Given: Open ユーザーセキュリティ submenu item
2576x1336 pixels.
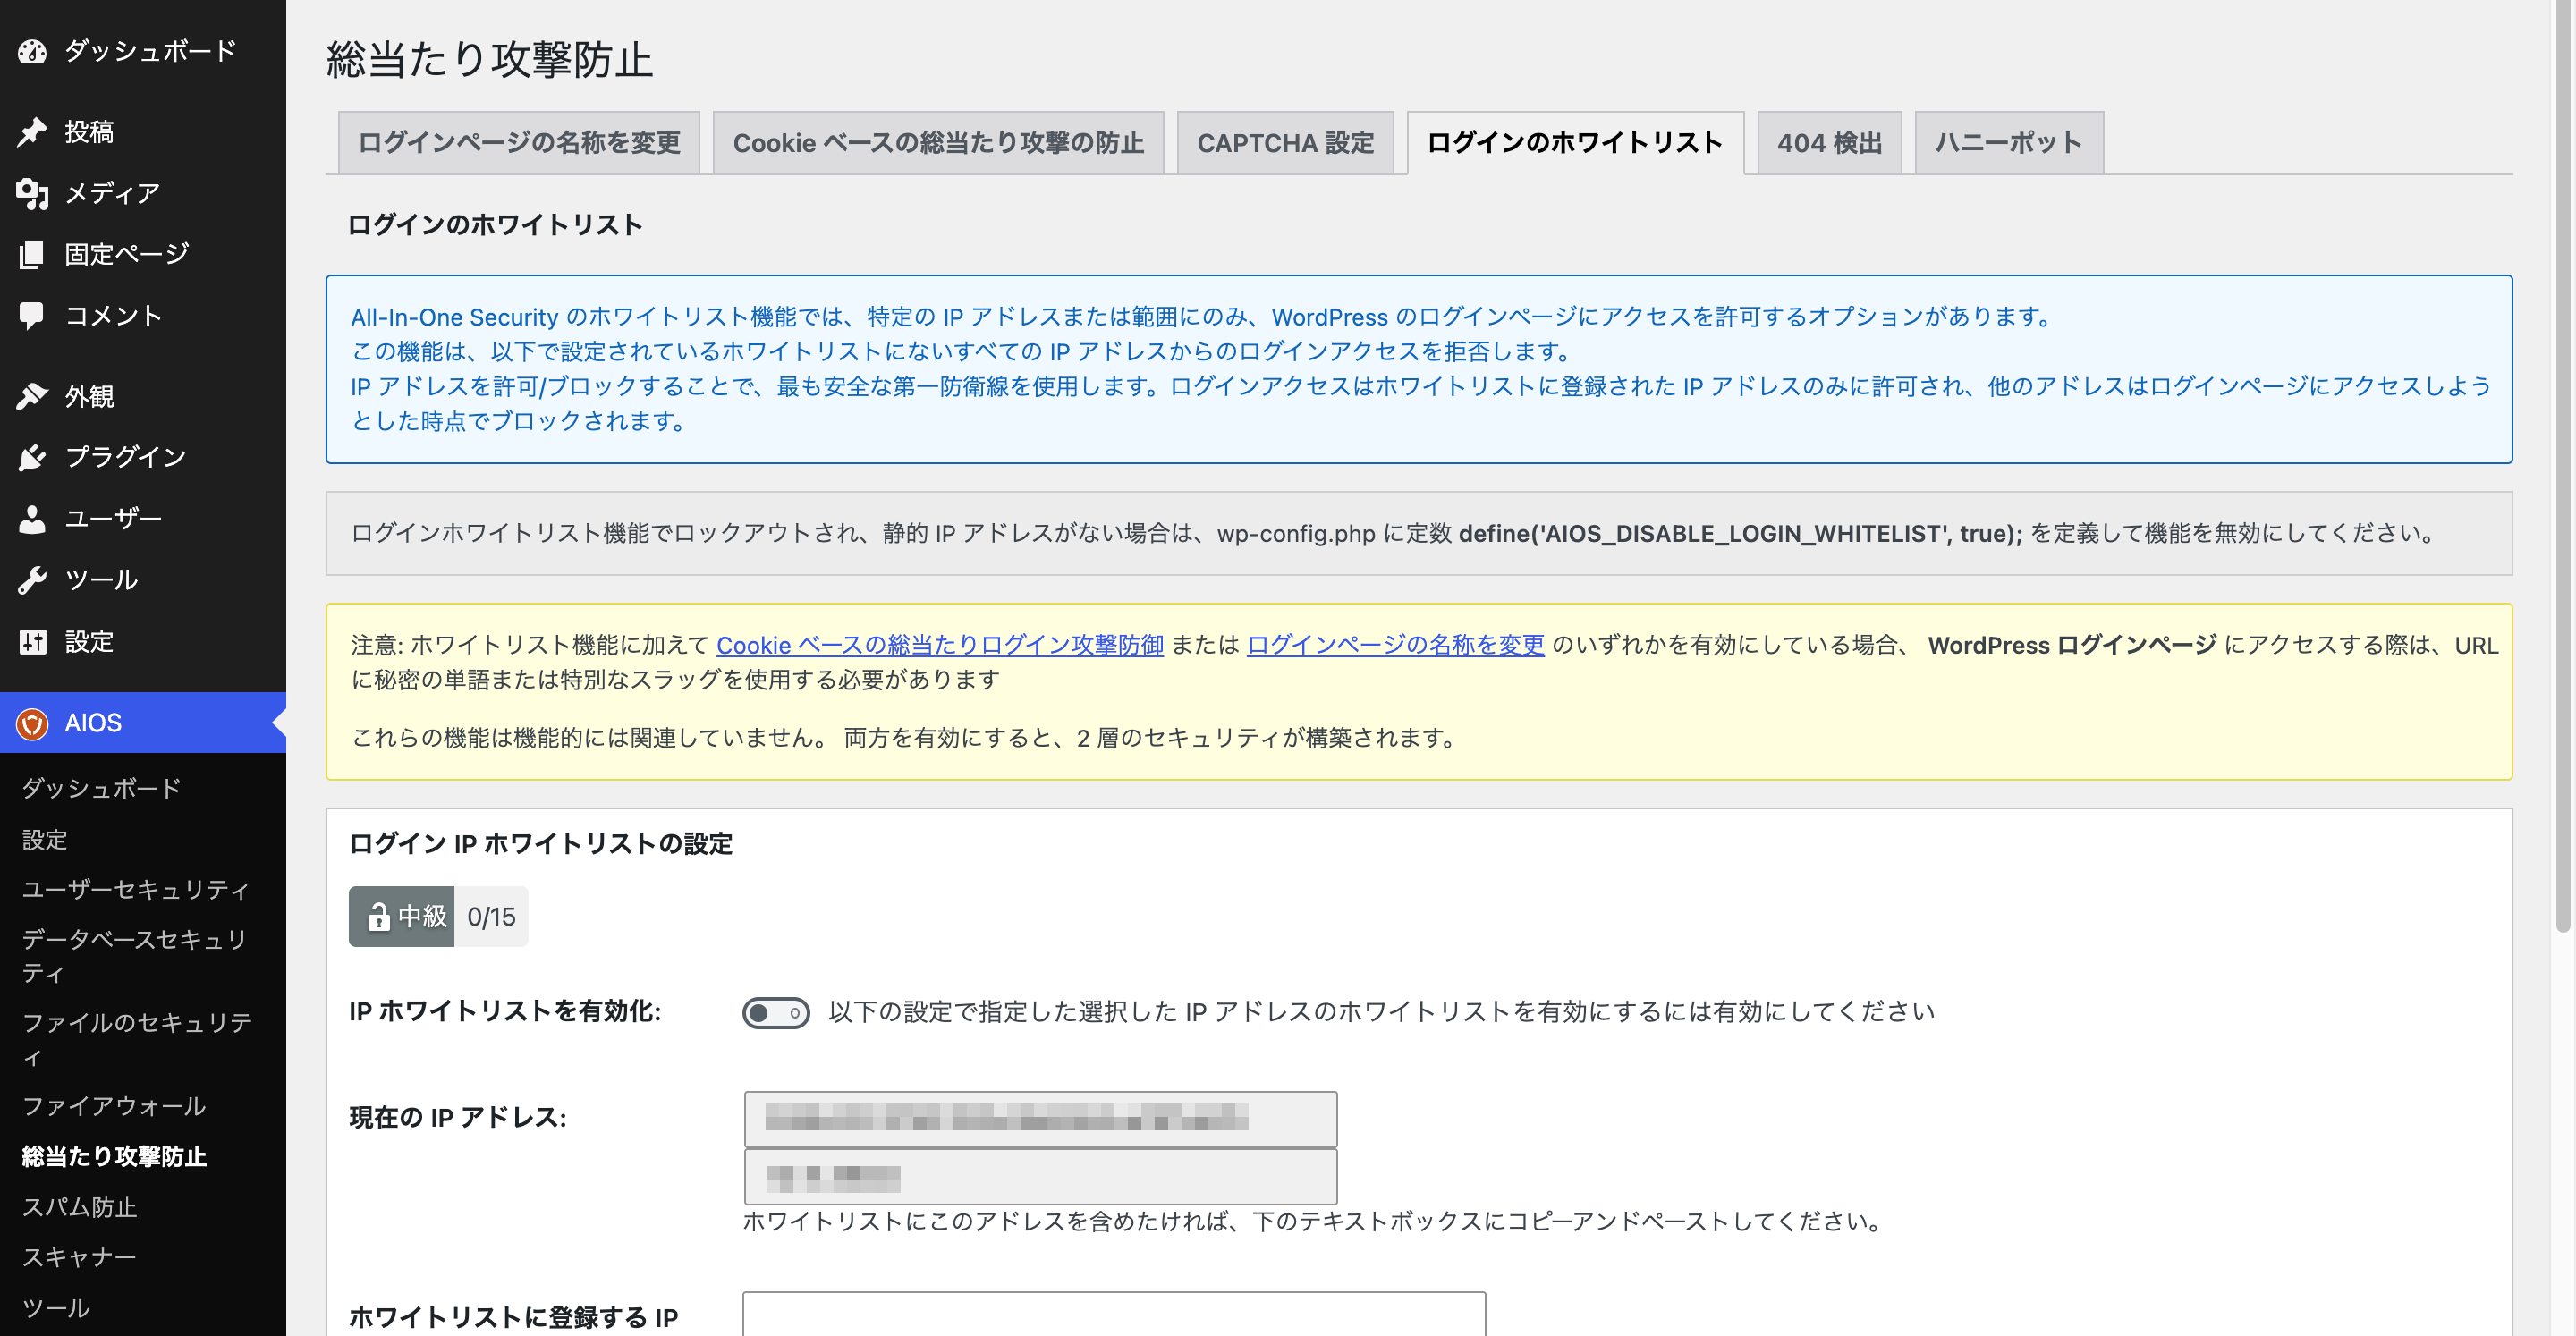Looking at the screenshot, I should (136, 889).
